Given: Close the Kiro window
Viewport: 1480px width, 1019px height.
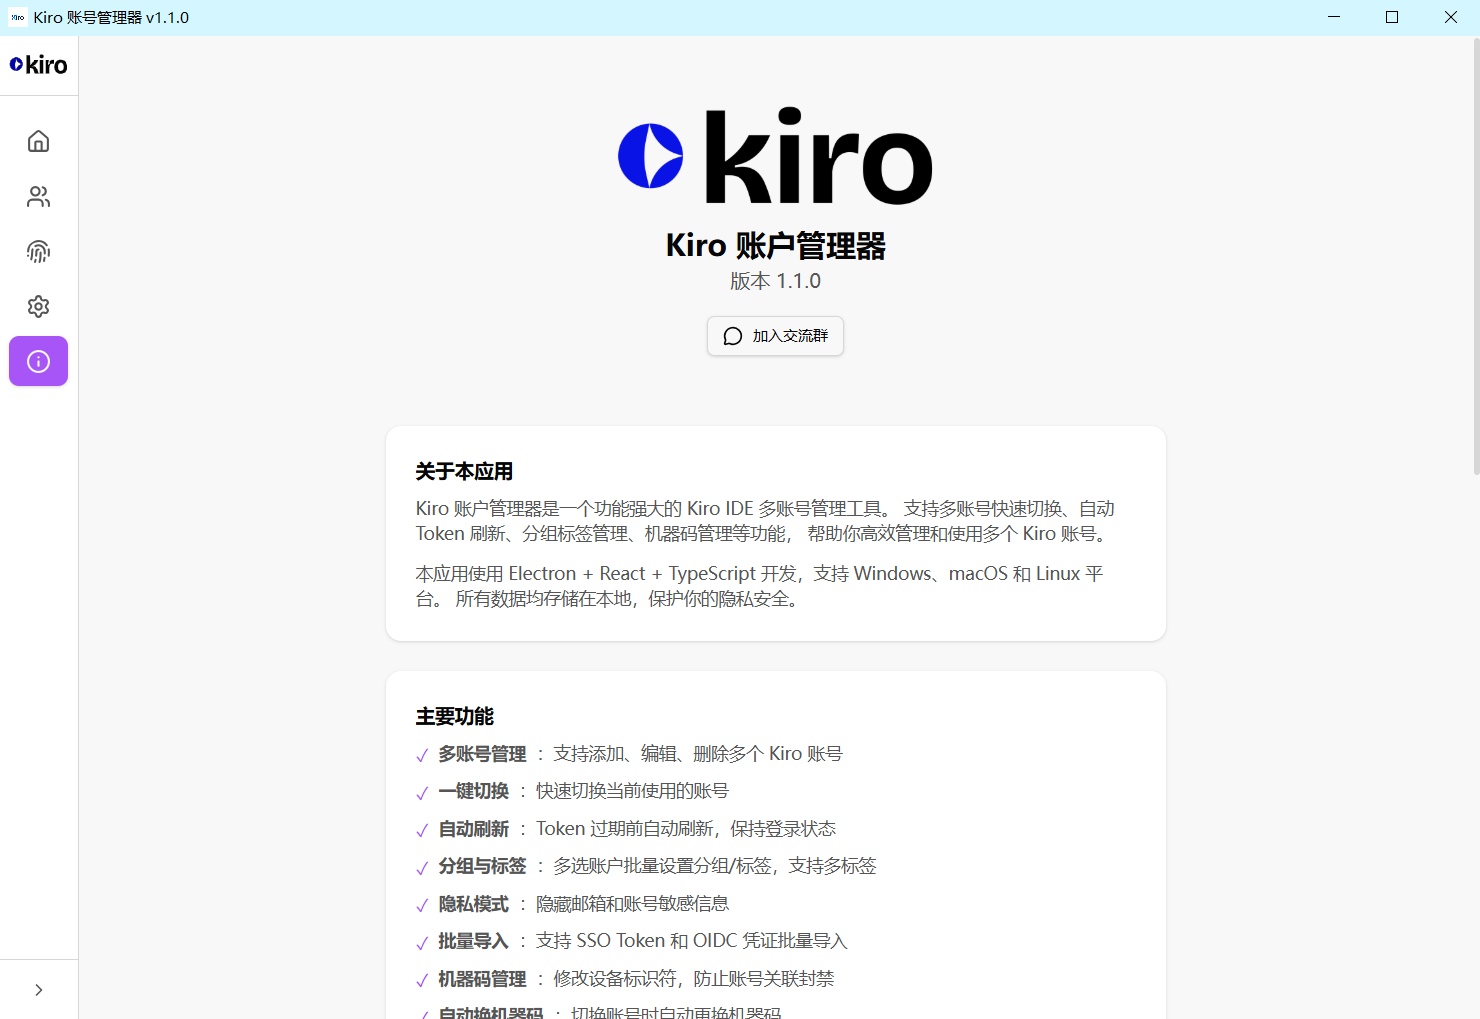Looking at the screenshot, I should click(x=1451, y=17).
